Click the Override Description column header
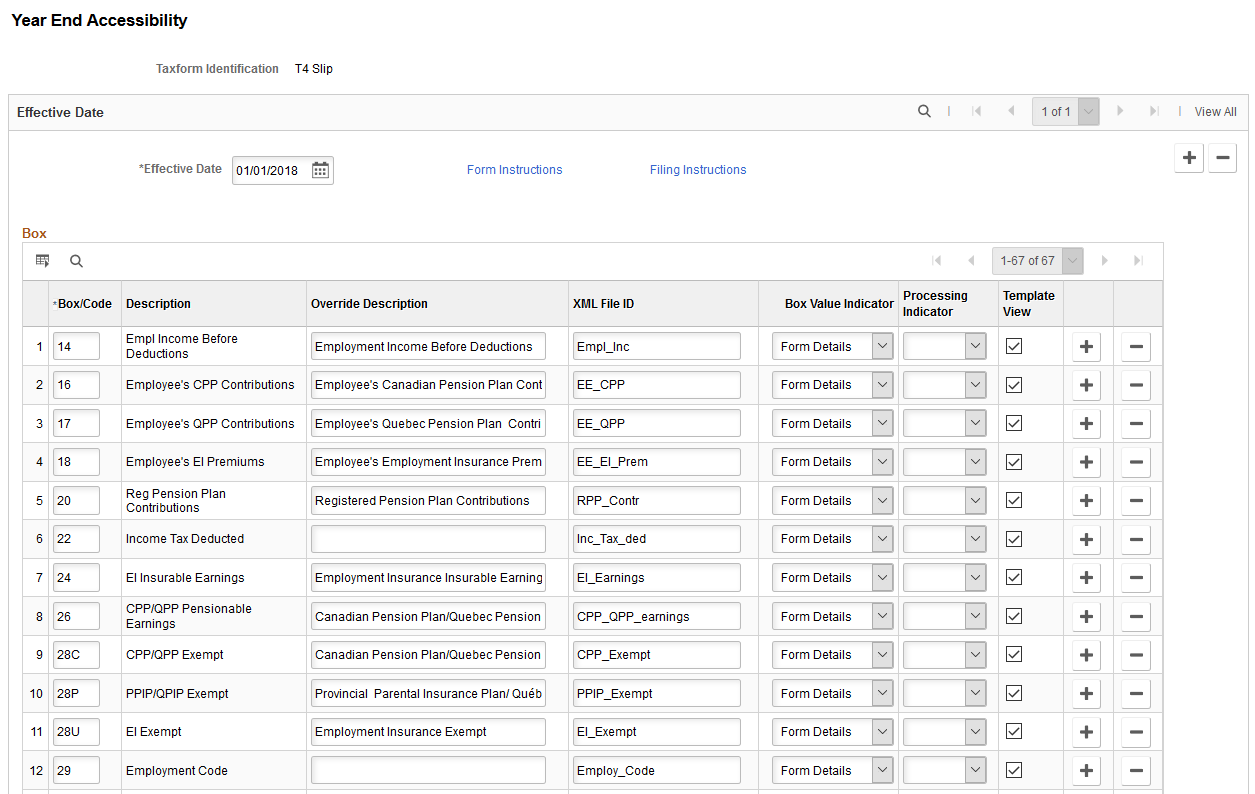The height and width of the screenshot is (794, 1255). (369, 304)
